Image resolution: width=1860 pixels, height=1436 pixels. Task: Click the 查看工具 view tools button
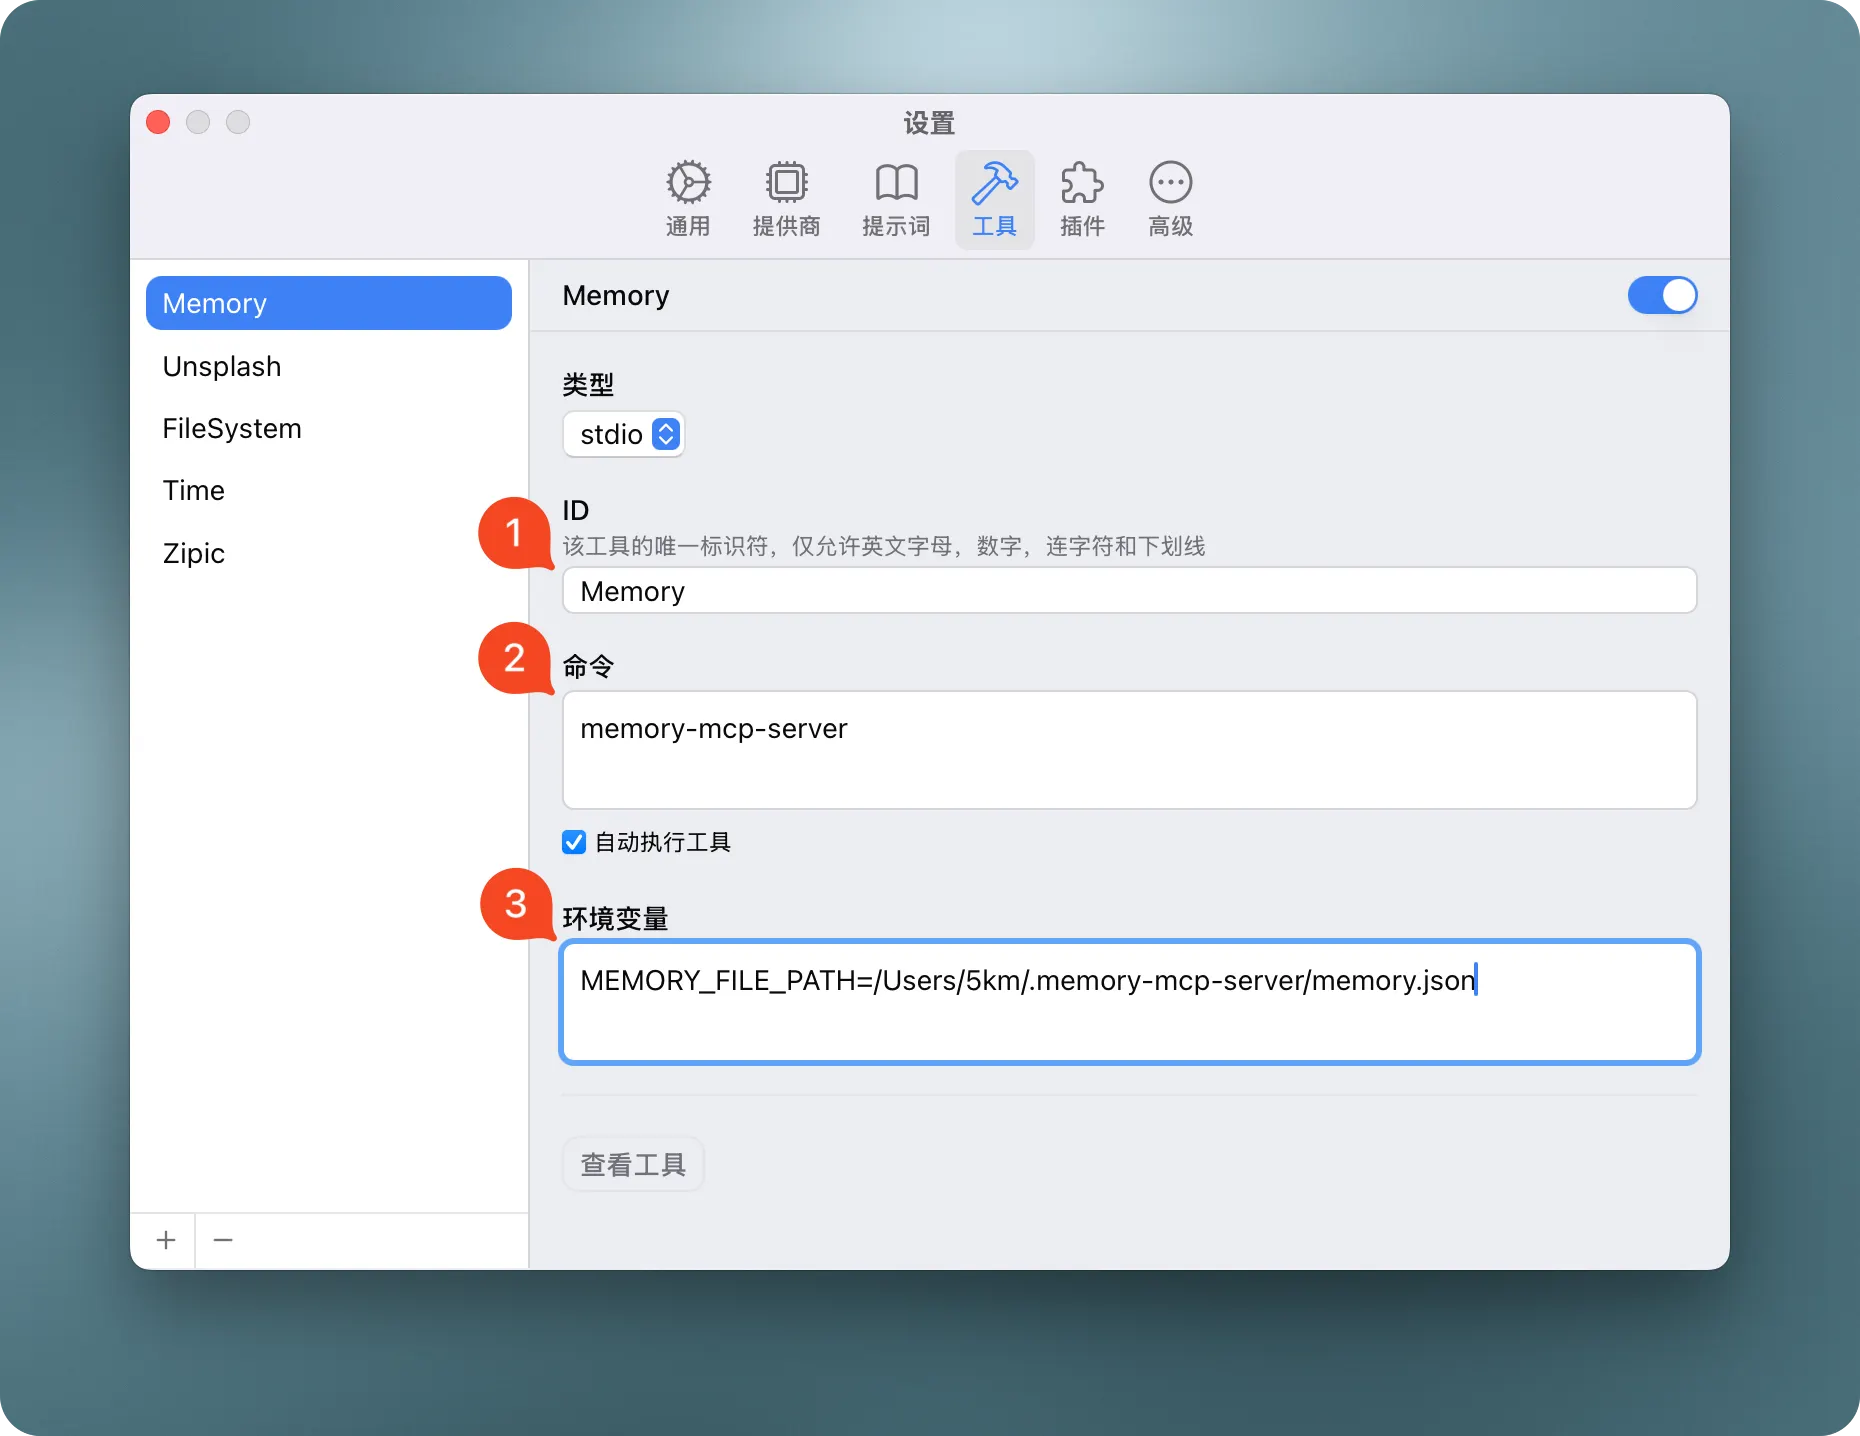coord(633,1164)
